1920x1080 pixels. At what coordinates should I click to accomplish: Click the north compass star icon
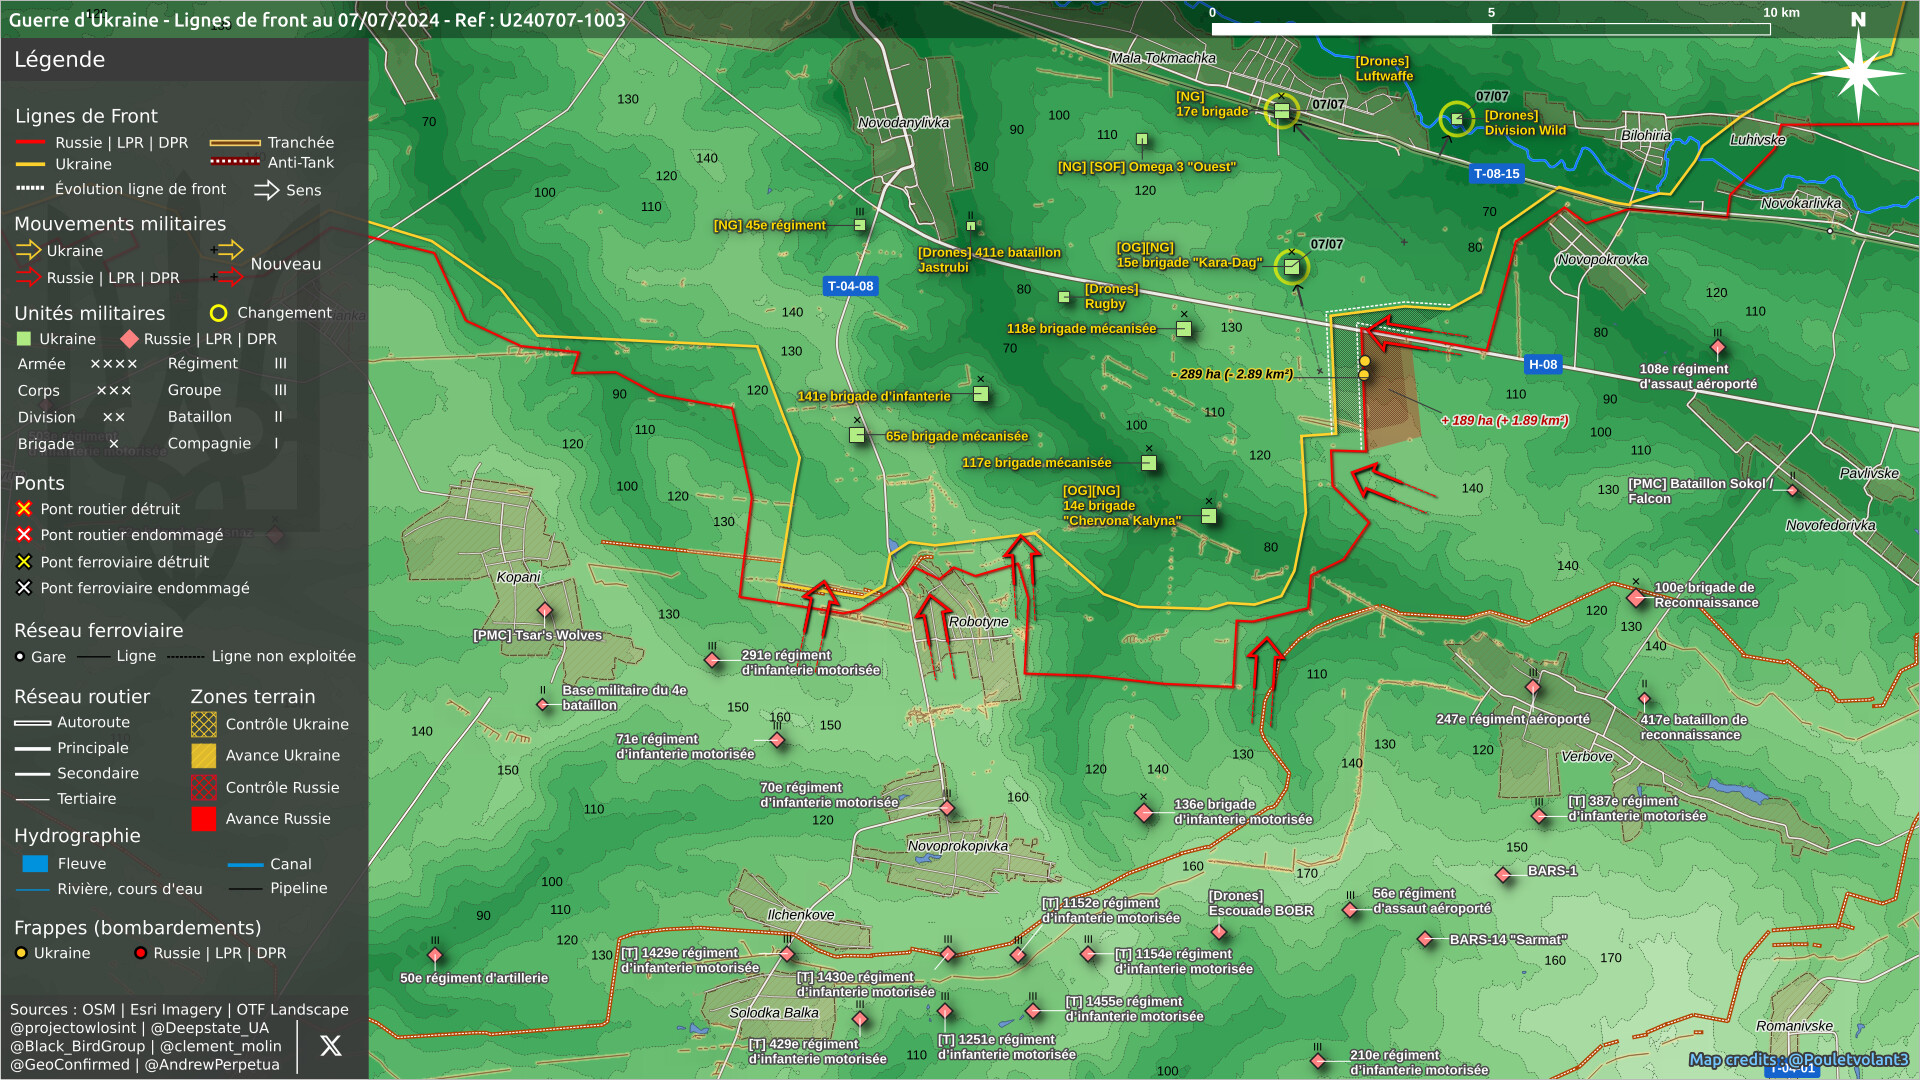1857,73
